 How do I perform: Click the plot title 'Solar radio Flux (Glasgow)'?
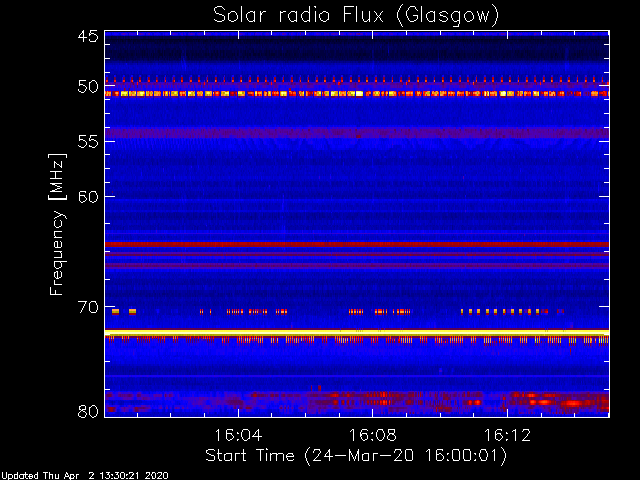tap(356, 16)
